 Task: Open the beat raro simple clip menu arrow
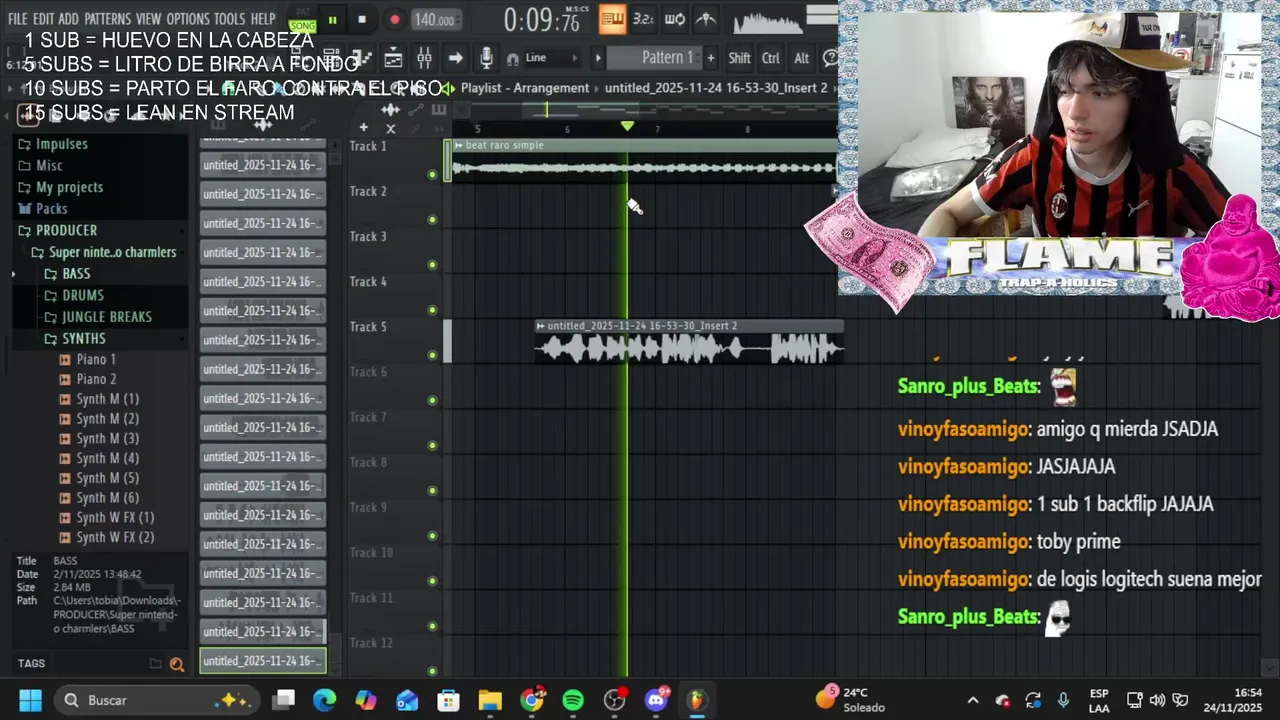click(x=458, y=145)
